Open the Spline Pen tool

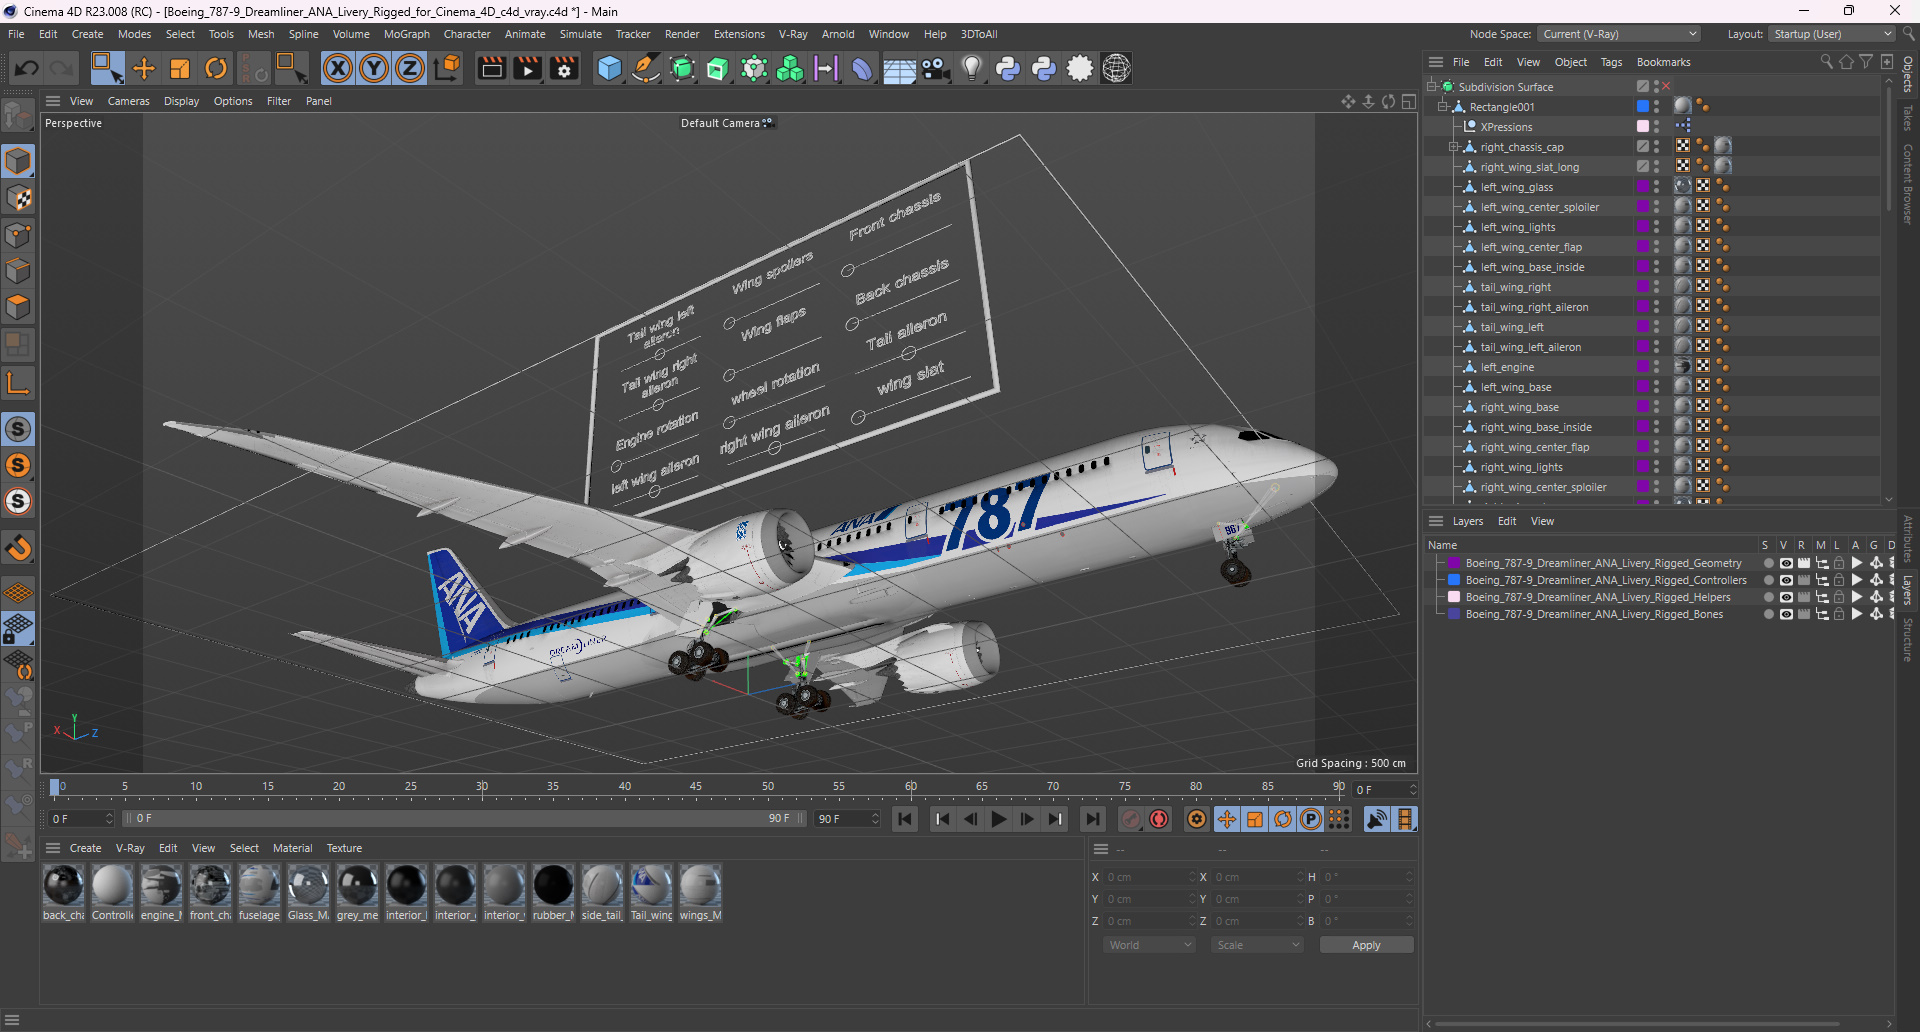(x=646, y=68)
